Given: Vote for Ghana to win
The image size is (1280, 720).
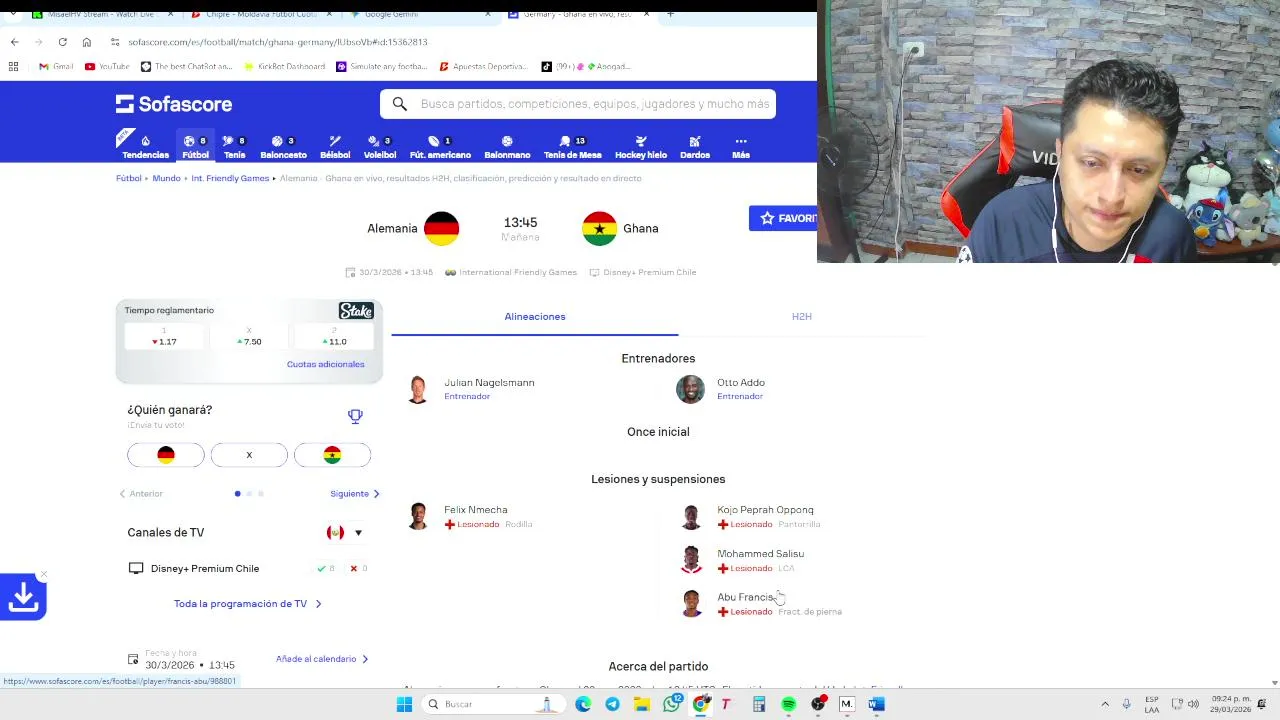Looking at the screenshot, I should (x=332, y=455).
